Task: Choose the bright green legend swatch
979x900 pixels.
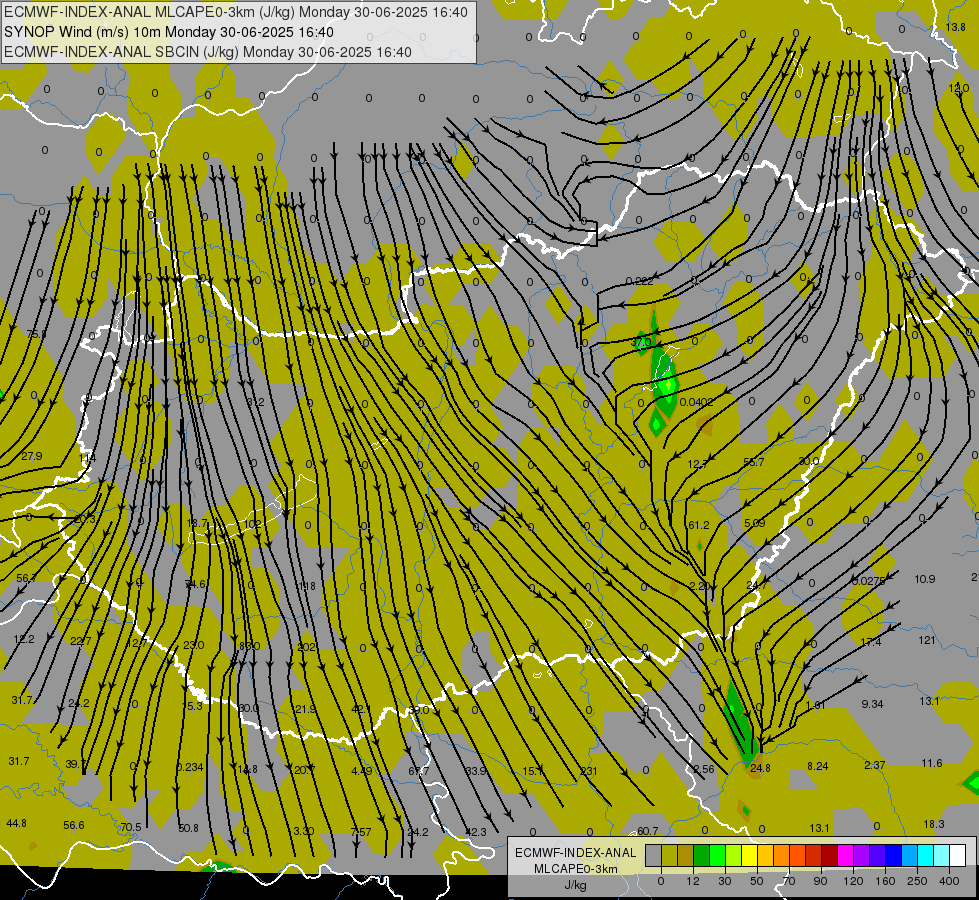Action: click(718, 856)
